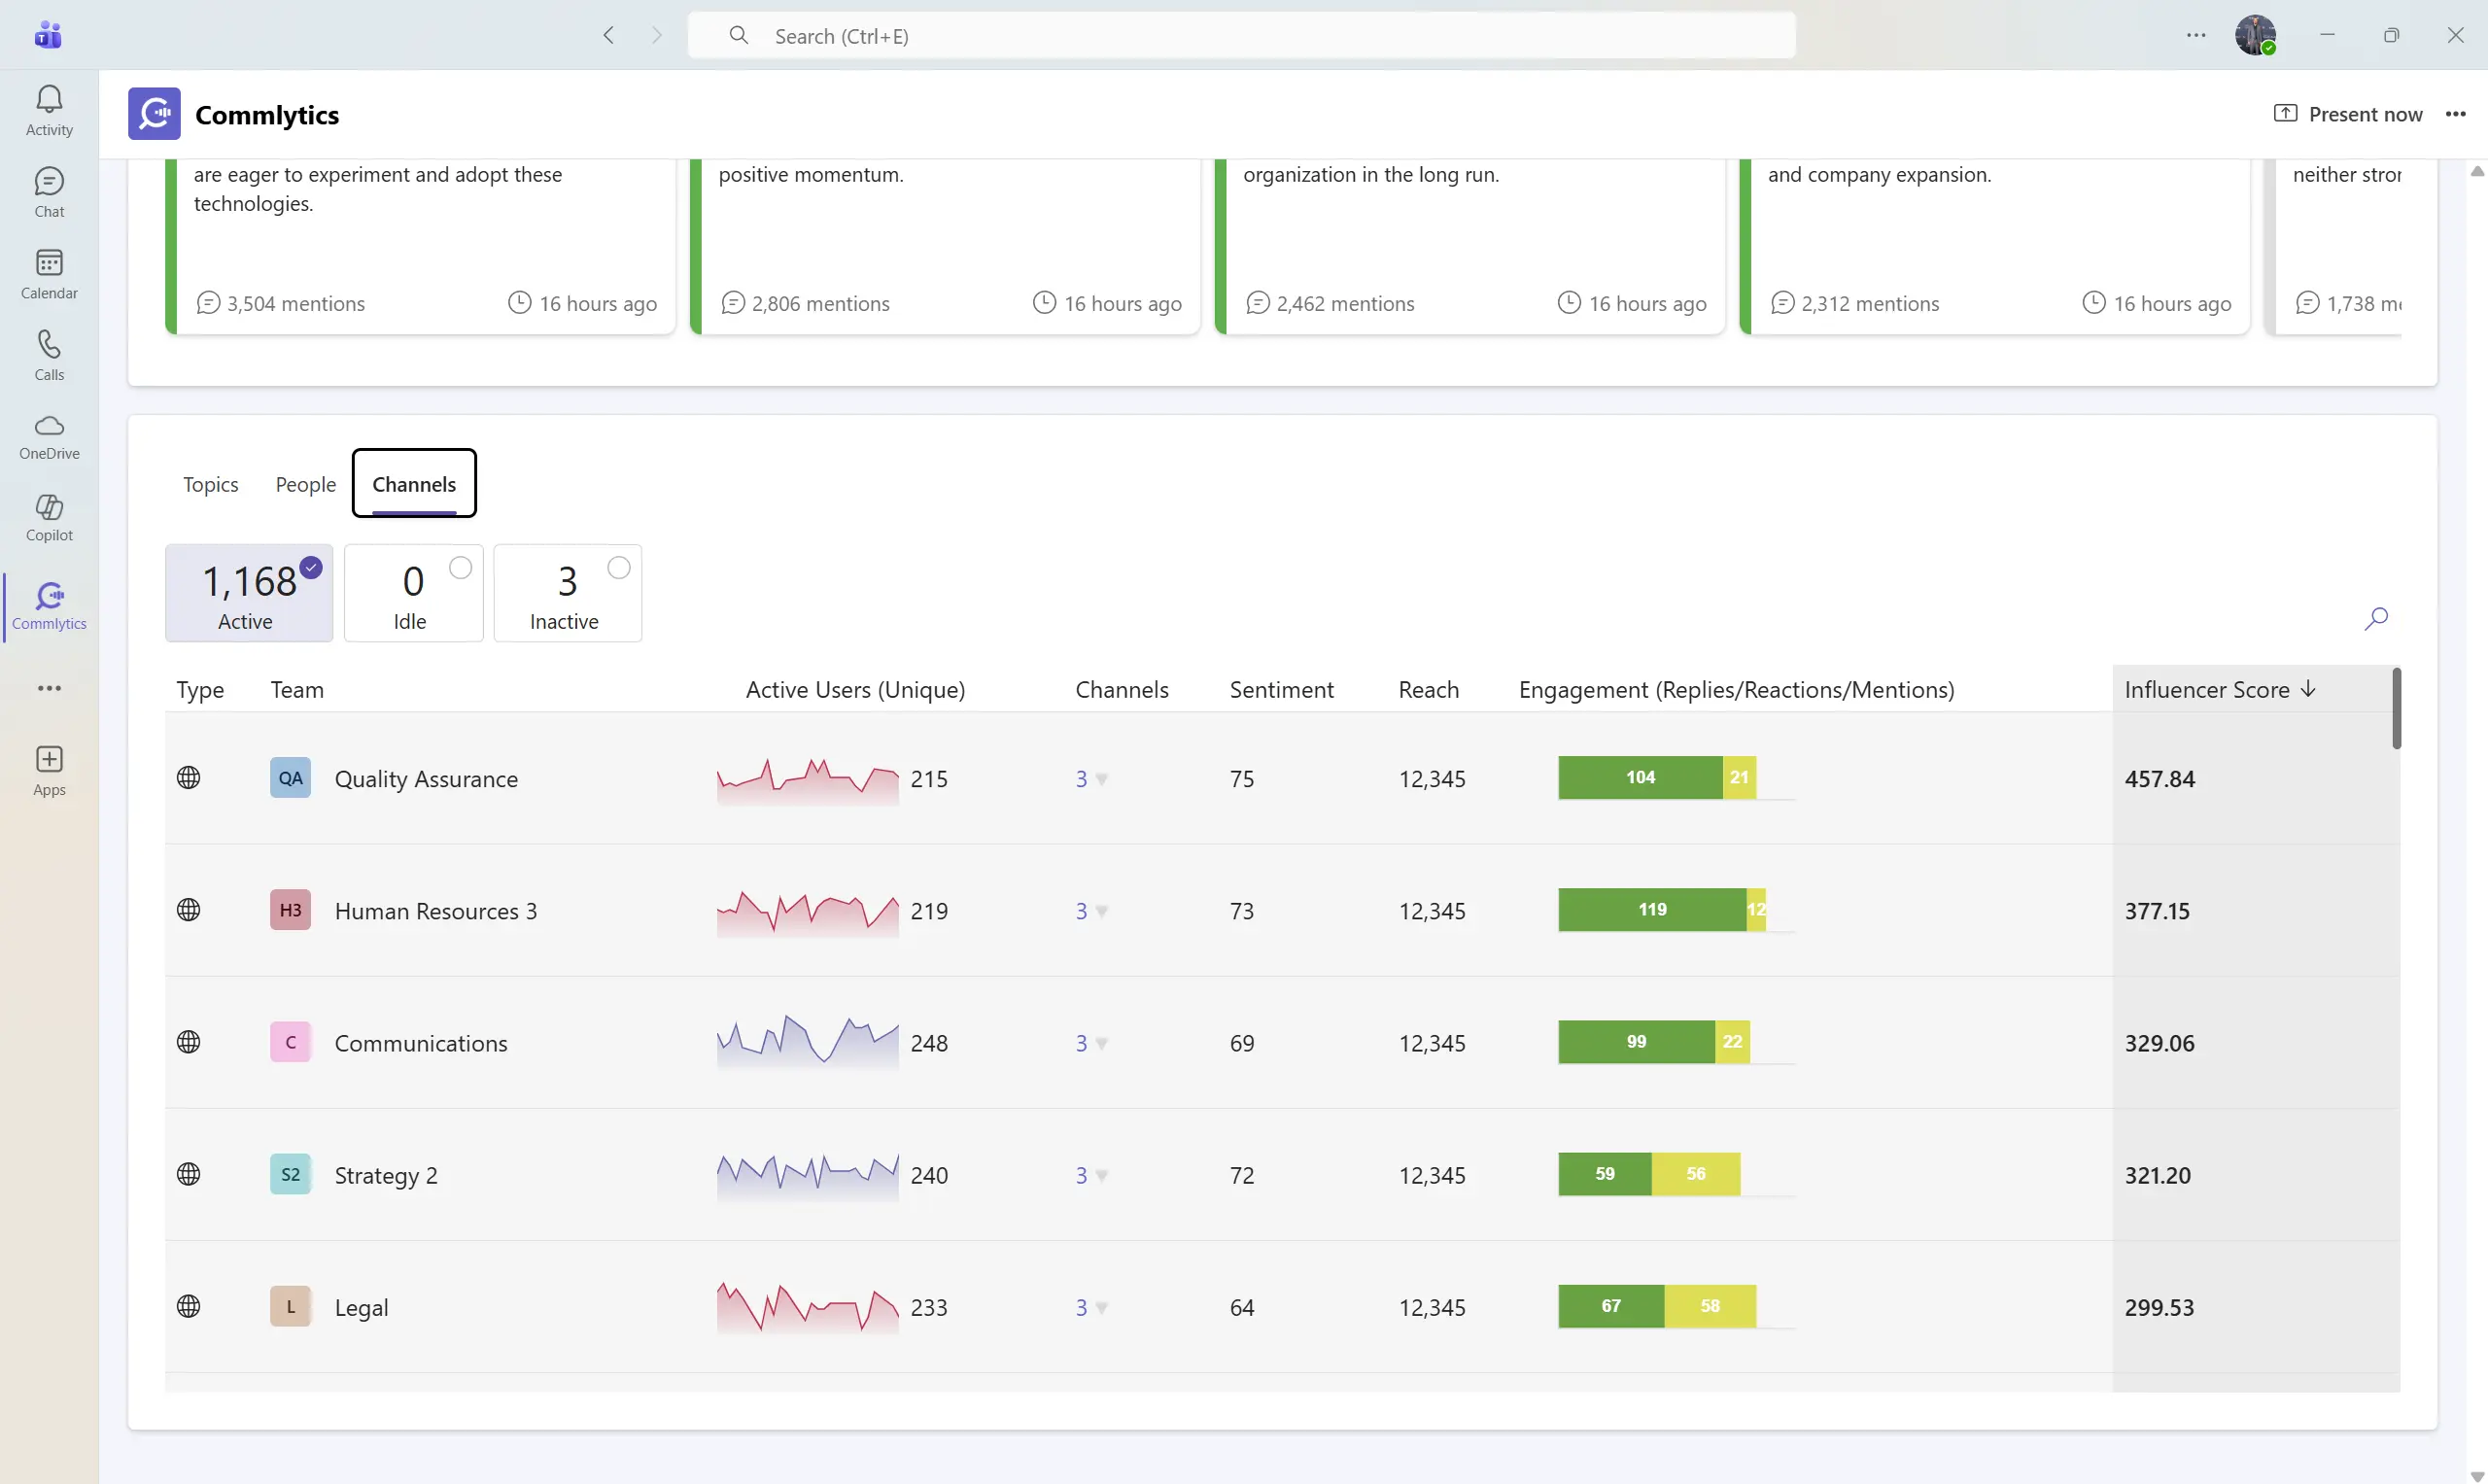The width and height of the screenshot is (2488, 1484).
Task: Open the Calendar icon
Action: click(x=49, y=274)
